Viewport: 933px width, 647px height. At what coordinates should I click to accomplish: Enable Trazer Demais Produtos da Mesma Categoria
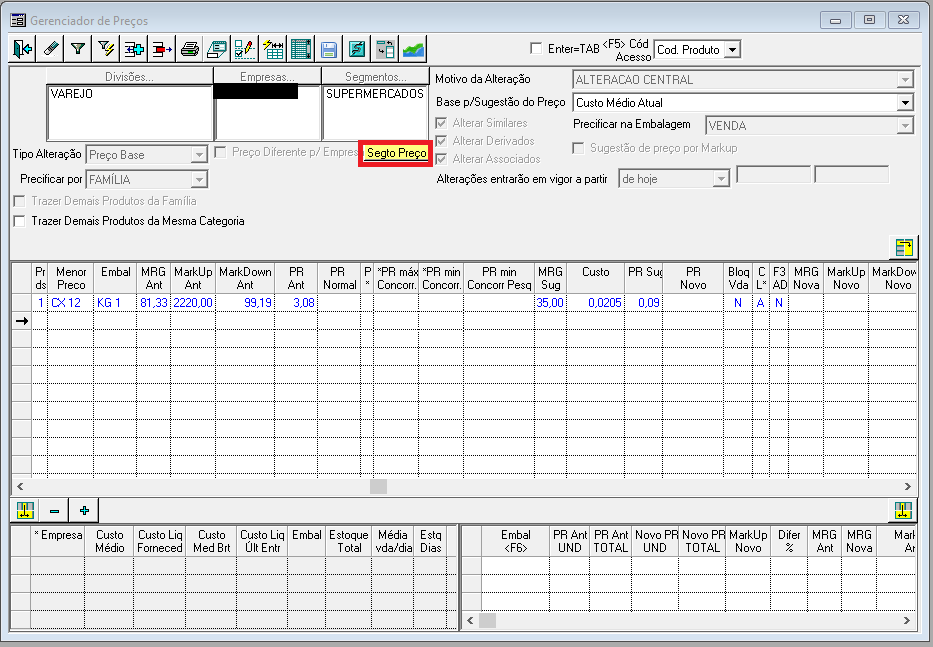pyautogui.click(x=20, y=221)
